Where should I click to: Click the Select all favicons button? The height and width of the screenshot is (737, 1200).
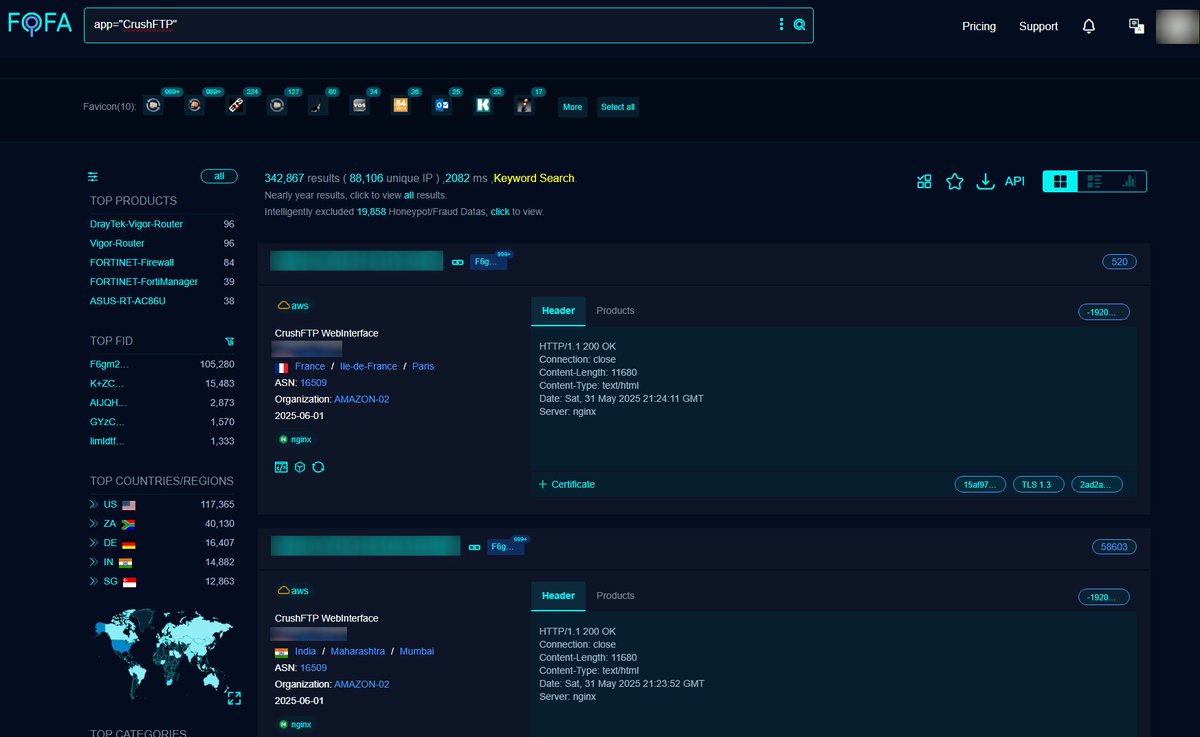coord(617,106)
